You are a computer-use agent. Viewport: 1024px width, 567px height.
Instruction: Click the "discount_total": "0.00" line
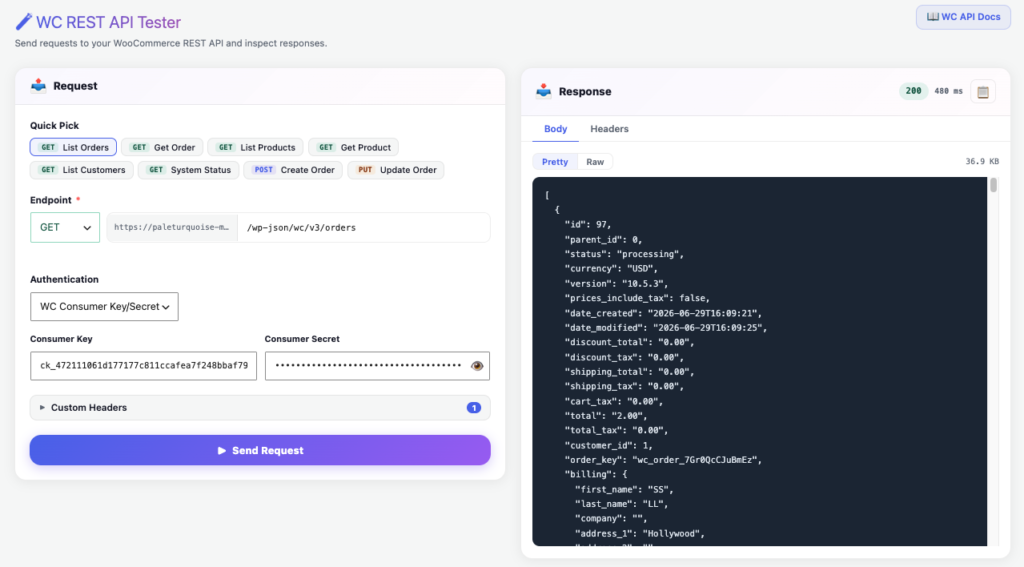coord(630,342)
